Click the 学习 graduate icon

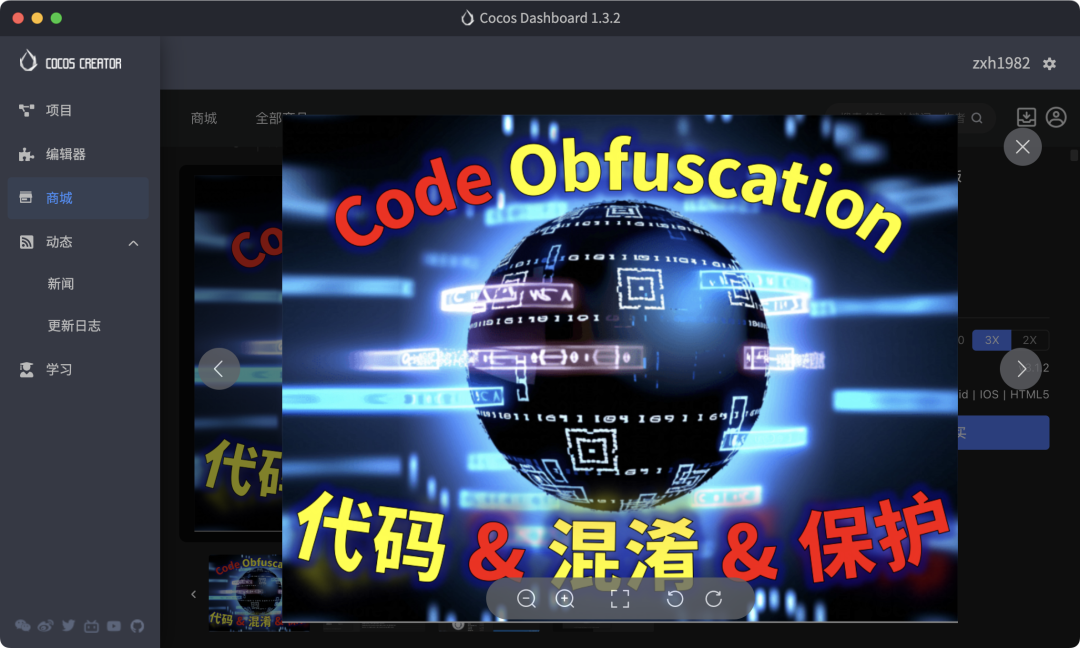26,370
